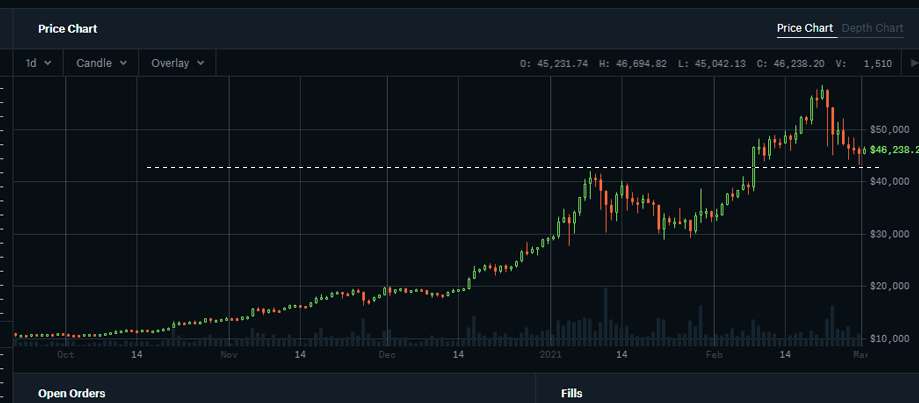Screen dimensions: 919x403
Task: Click the $20,000 price axis label
Action: 889,286
